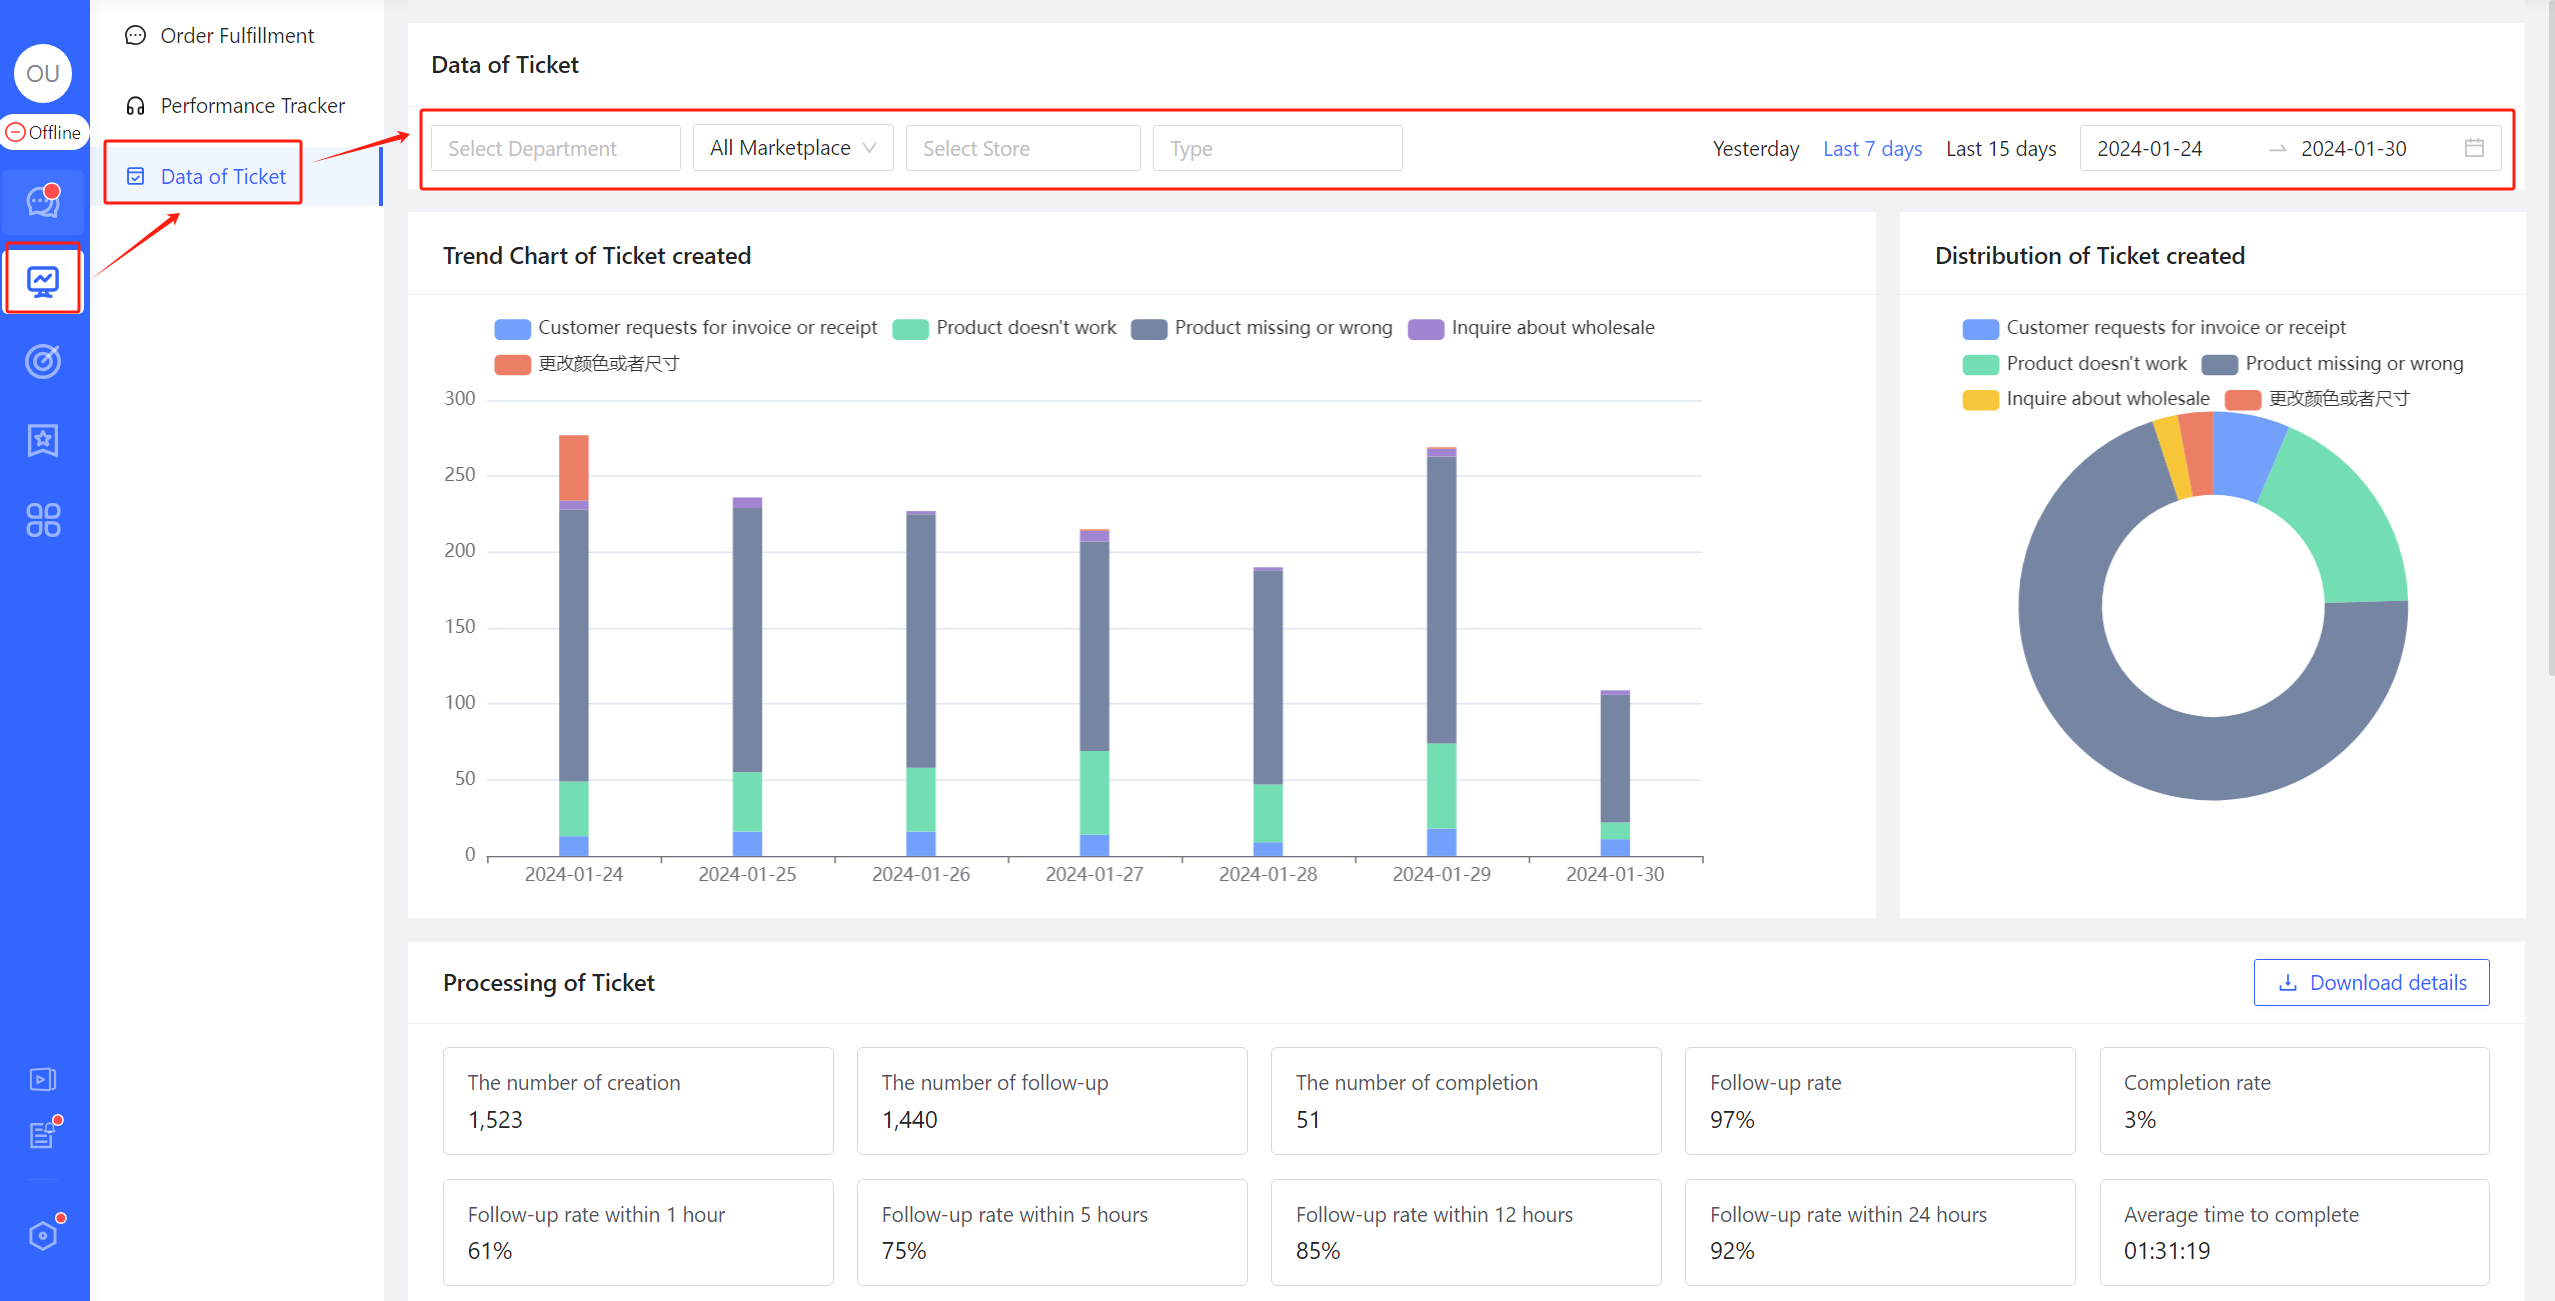
Task: Click Follow-up rate within 24 hours card
Action: pos(1880,1232)
